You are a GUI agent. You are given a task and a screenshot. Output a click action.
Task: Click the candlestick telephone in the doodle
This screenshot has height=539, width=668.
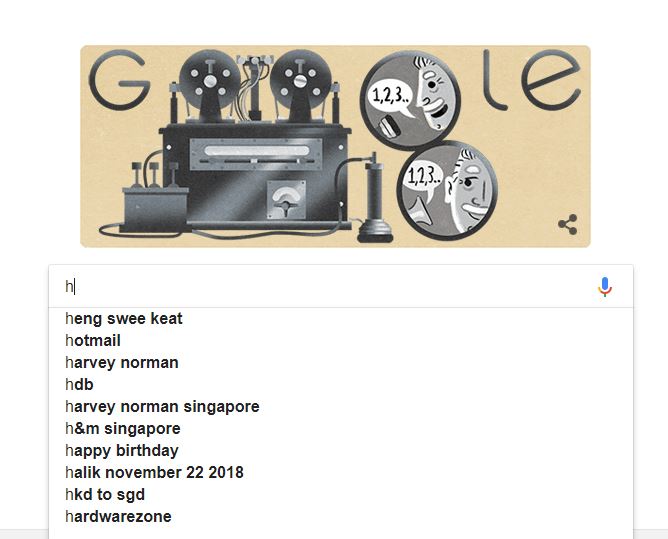tap(374, 198)
